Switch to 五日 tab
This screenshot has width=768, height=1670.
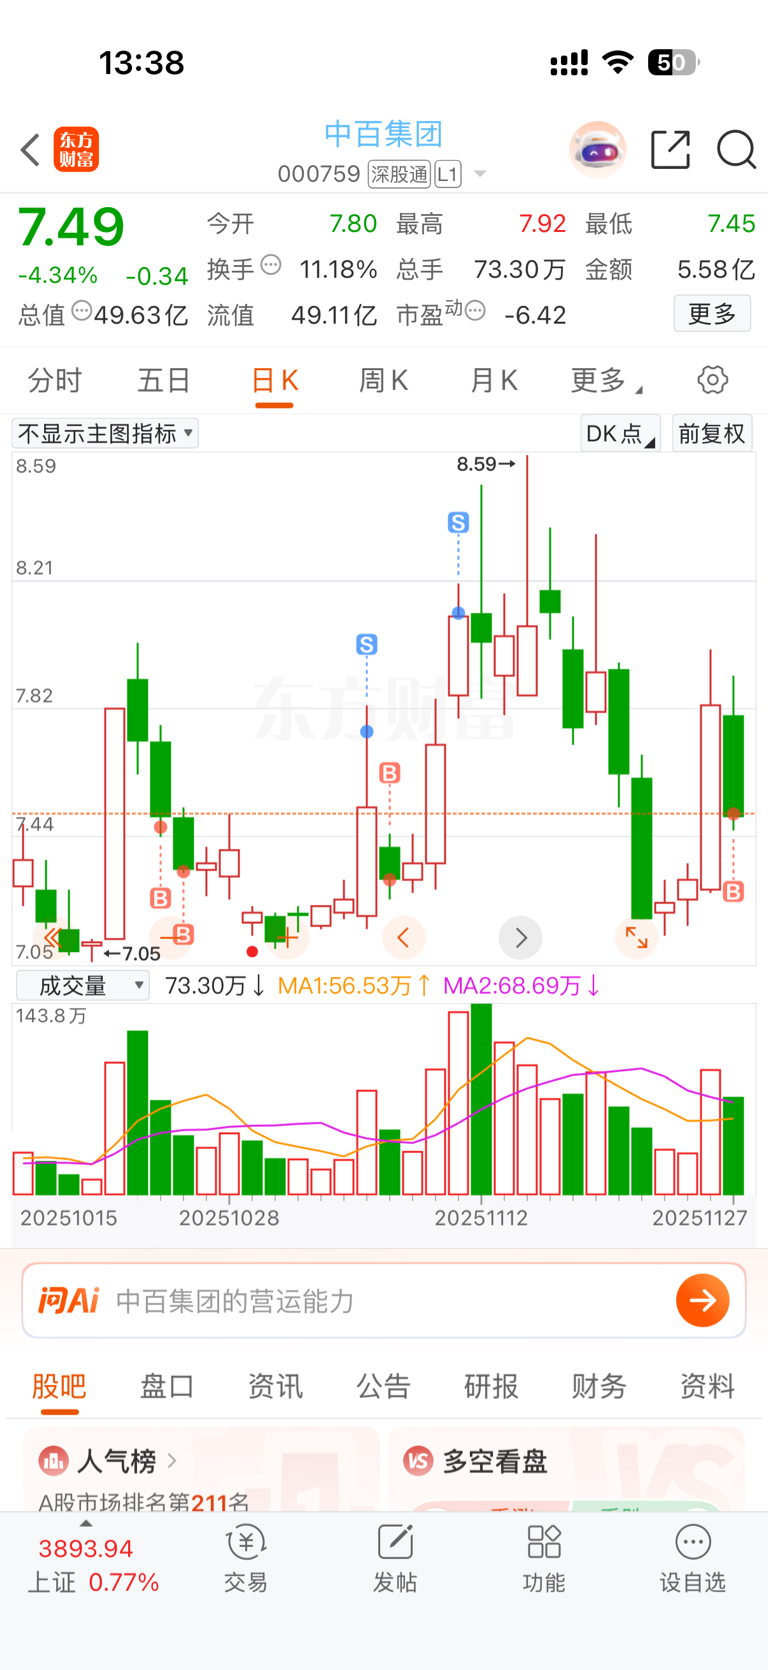tap(164, 380)
